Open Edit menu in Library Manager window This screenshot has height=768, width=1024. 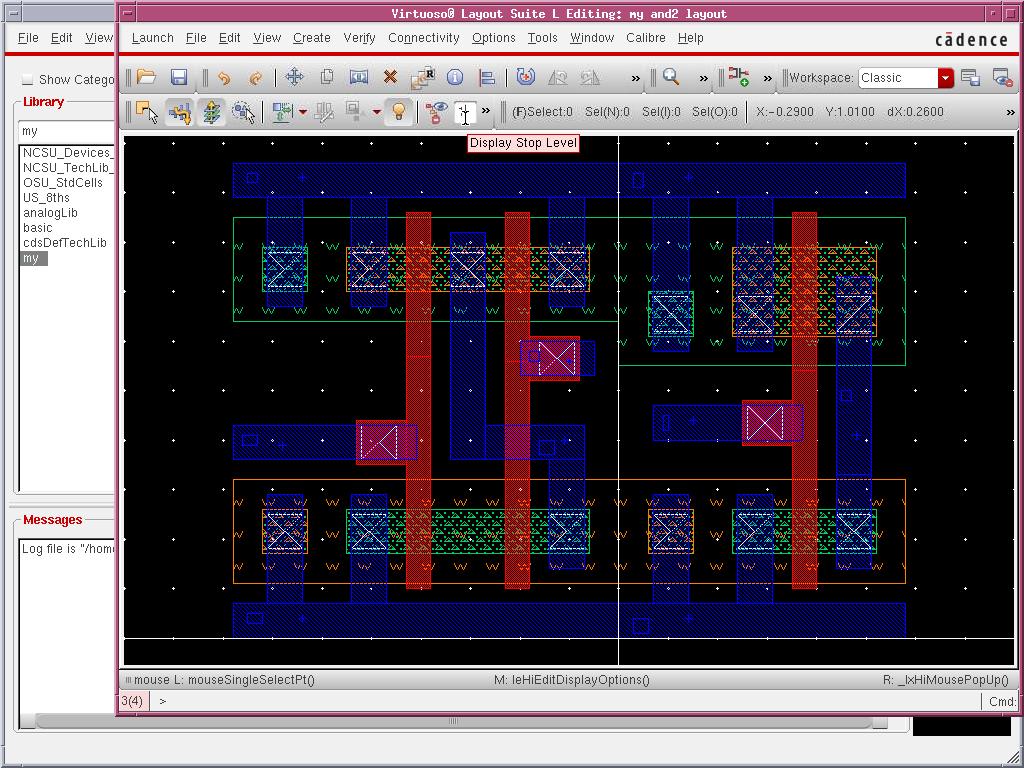(x=61, y=38)
